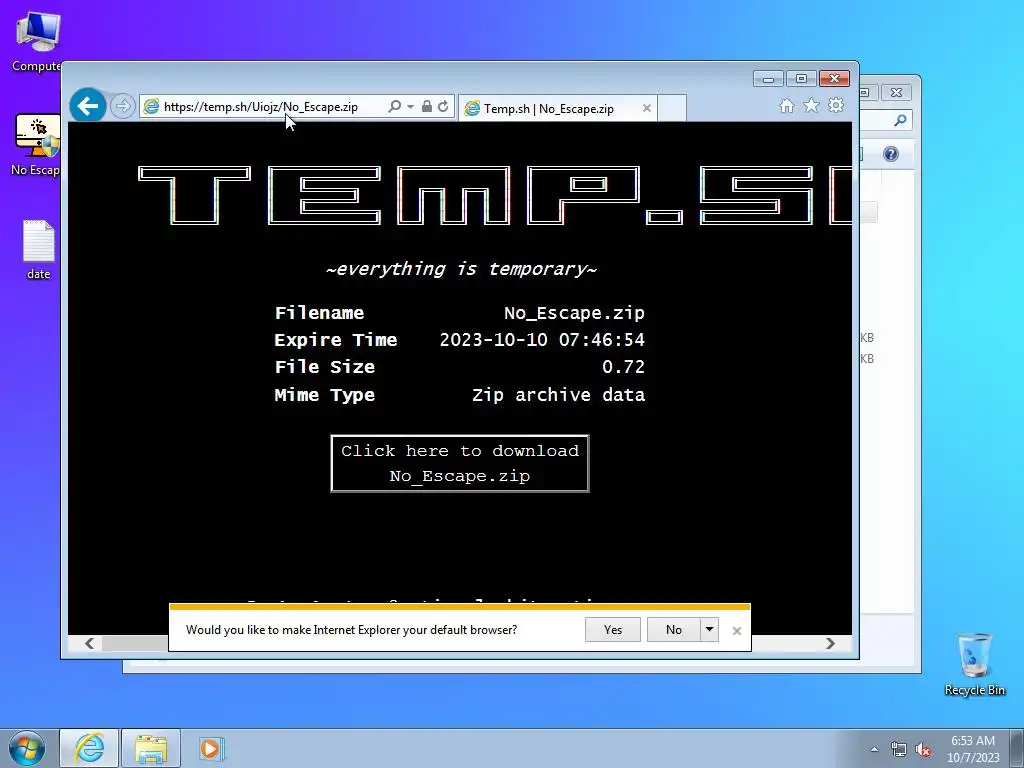Click the IE forward arrow button
The width and height of the screenshot is (1024, 768).
coord(122,106)
